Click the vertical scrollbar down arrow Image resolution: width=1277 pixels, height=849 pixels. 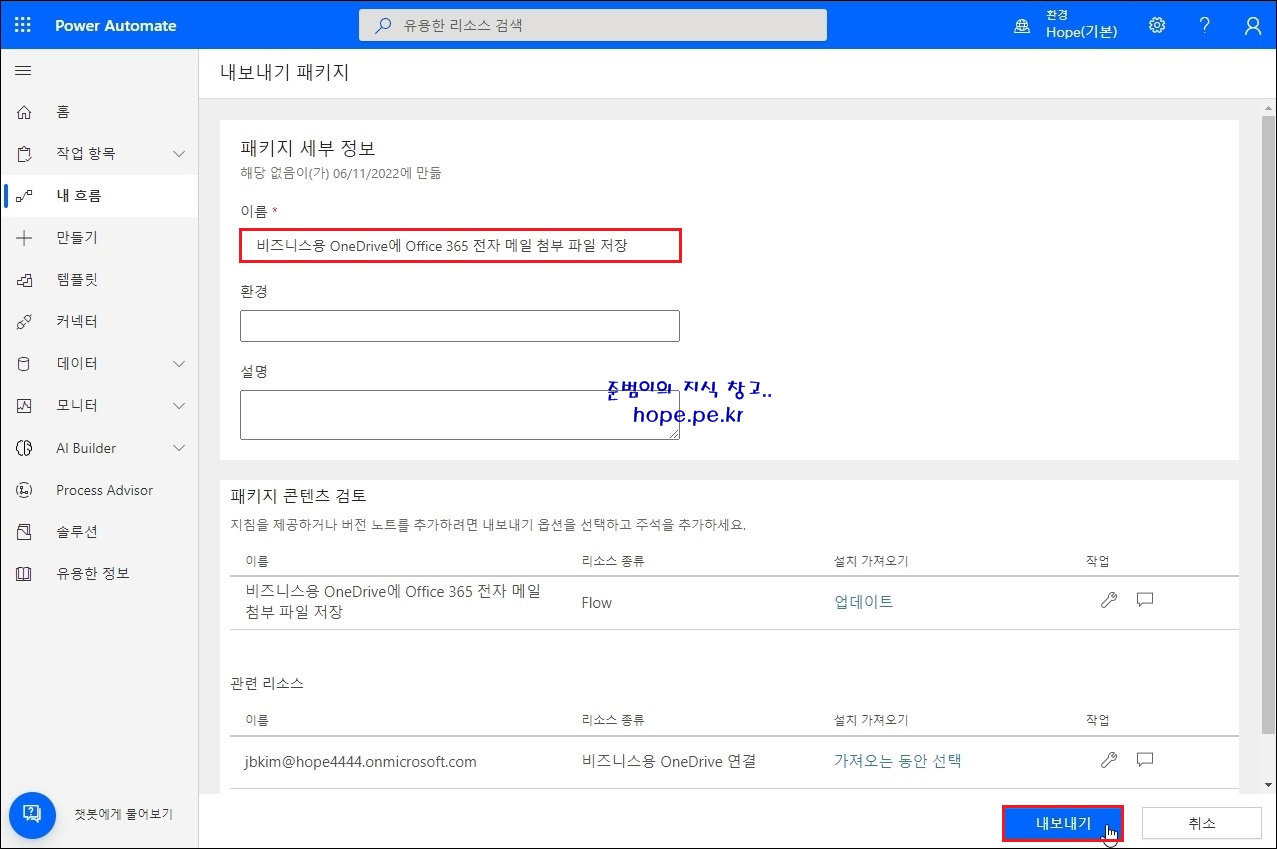tap(1268, 786)
